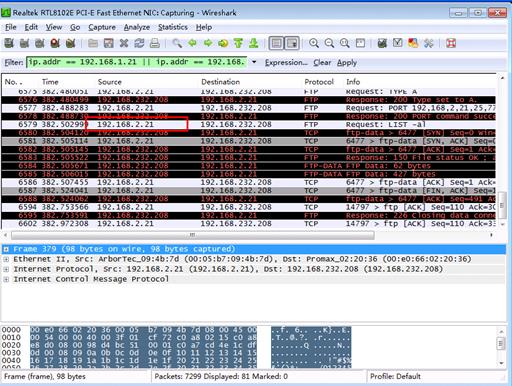Click into the display filter field
The width and height of the screenshot is (512, 386).
pyautogui.click(x=137, y=62)
